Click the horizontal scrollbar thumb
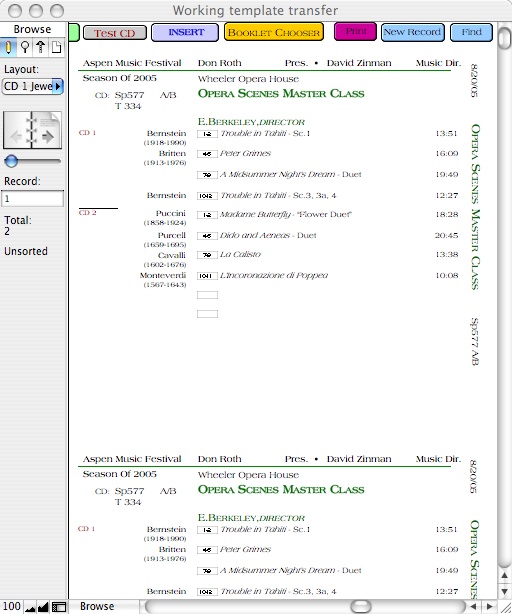The image size is (512, 614). tap(361, 607)
